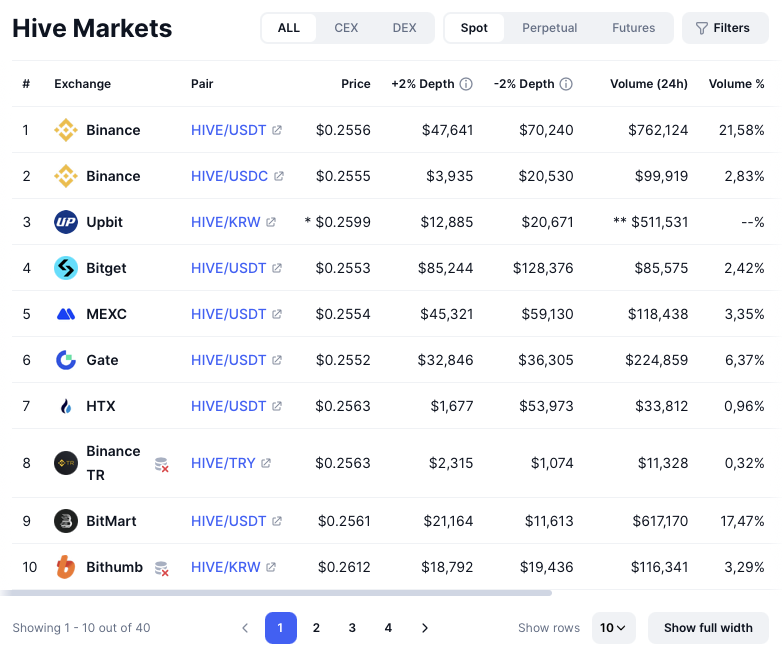This screenshot has width=782, height=657.
Task: Click the HTX flame logo icon
Action: point(66,406)
